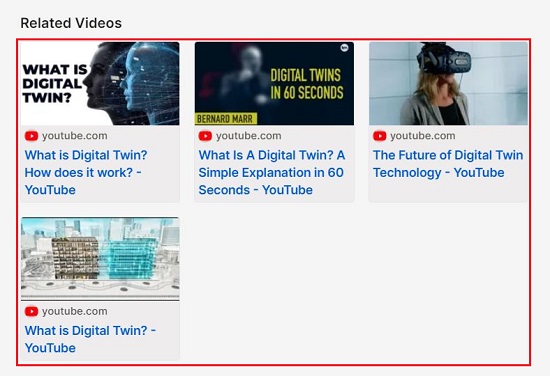
Task: Open 'The Future of Digital Twin Technology' link
Action: 448,164
